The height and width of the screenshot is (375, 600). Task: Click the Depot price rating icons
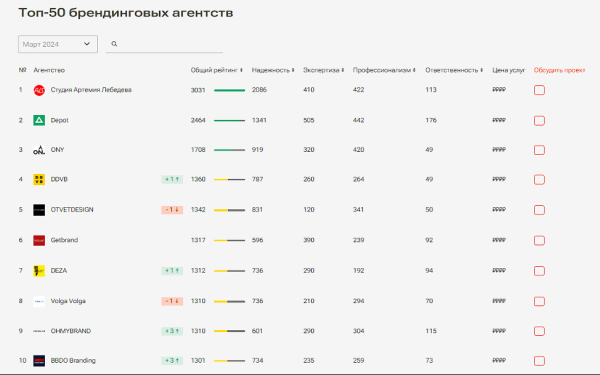(499, 120)
